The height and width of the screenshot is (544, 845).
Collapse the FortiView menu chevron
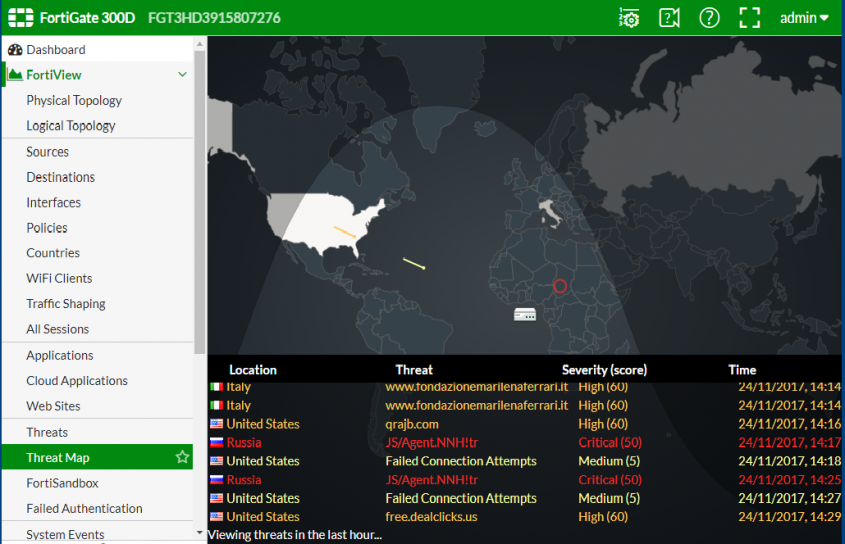tap(182, 74)
